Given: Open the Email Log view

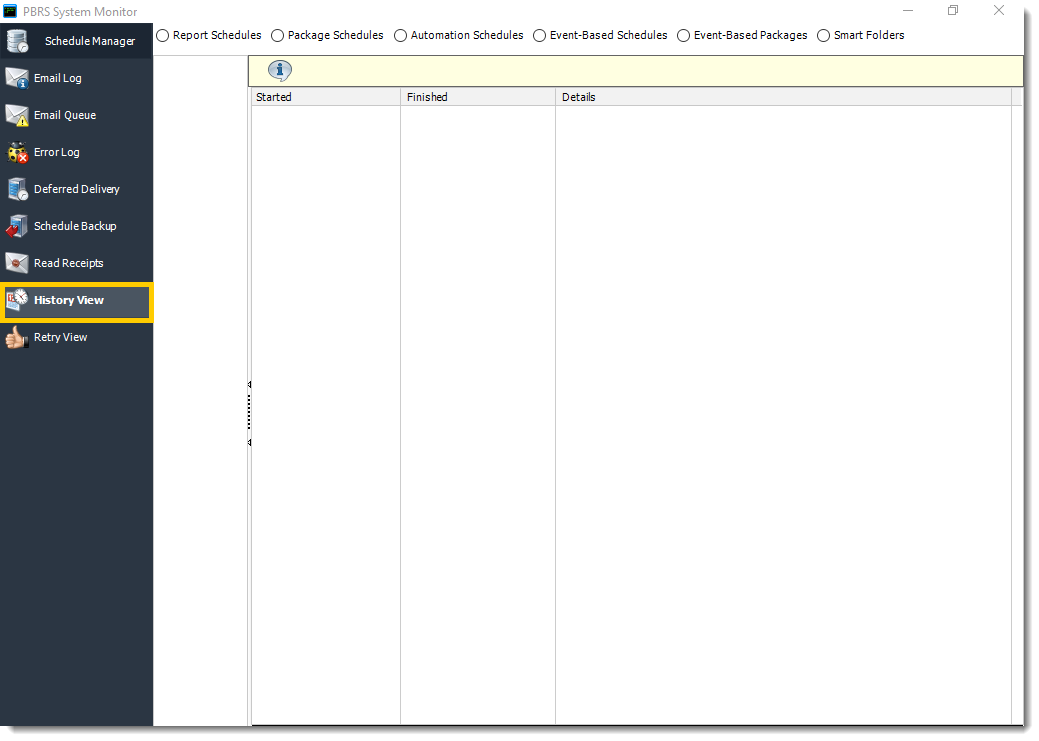Looking at the screenshot, I should pyautogui.click(x=76, y=78).
